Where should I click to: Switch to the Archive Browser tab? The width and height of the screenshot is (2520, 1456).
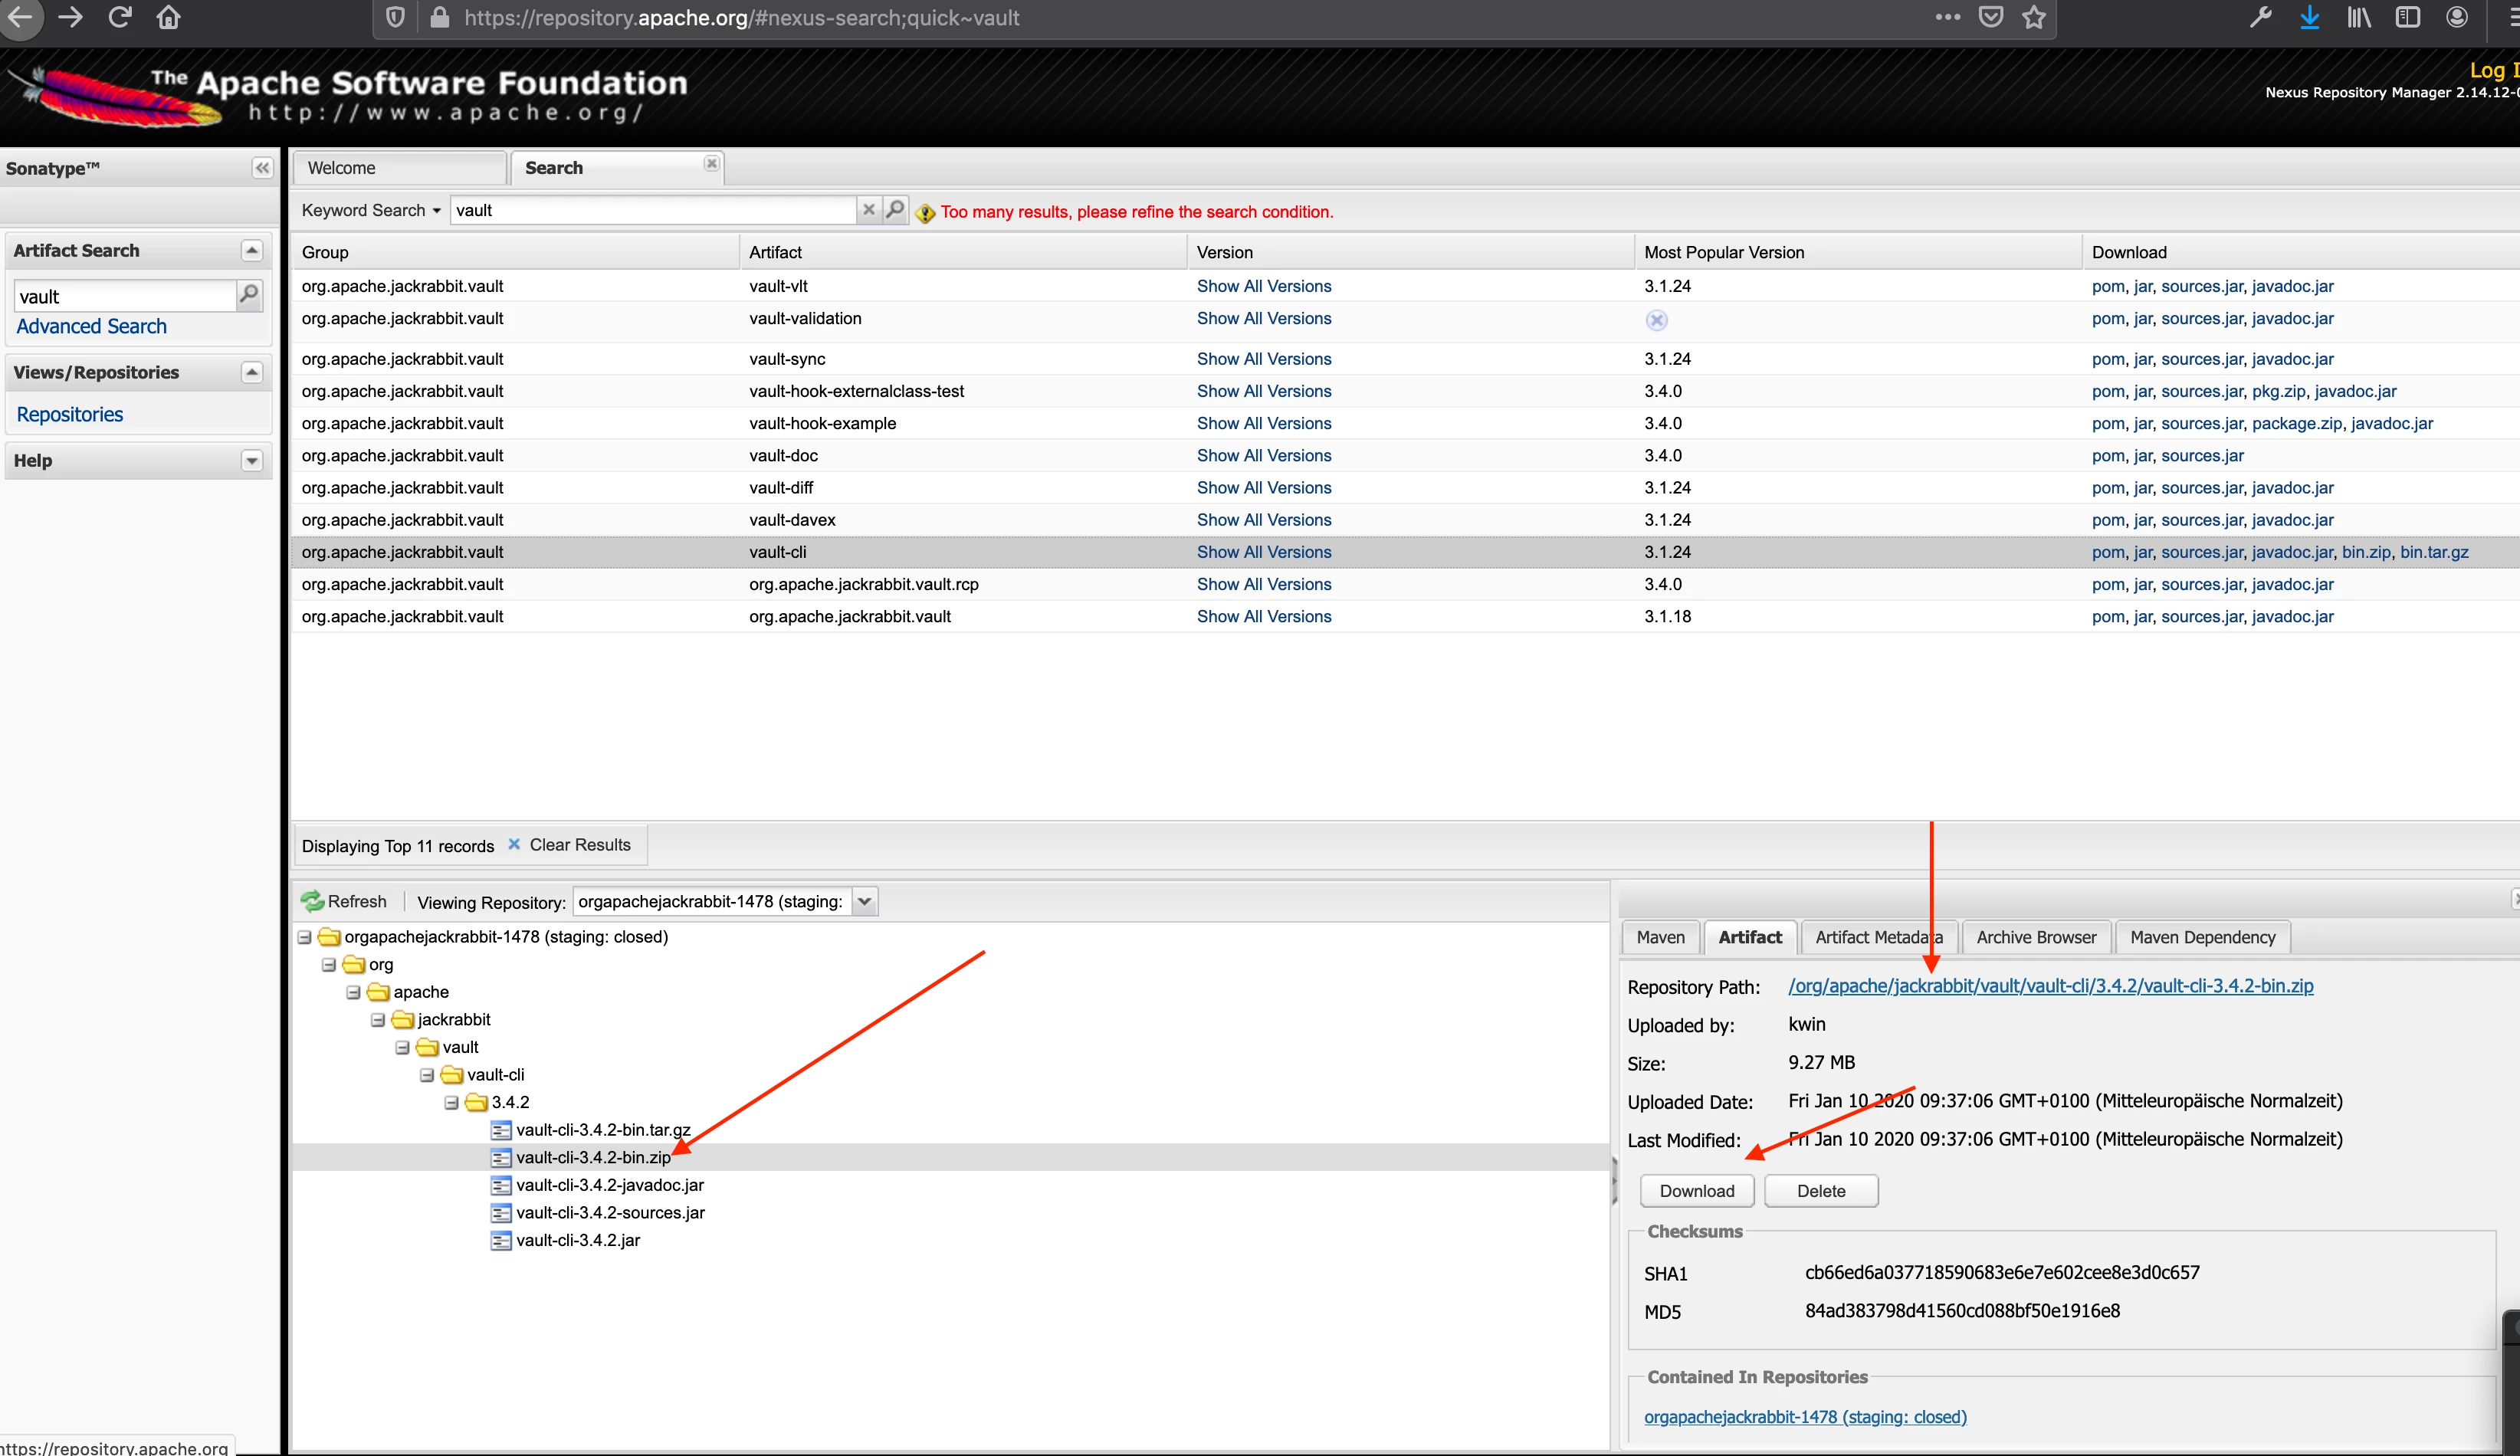click(x=2035, y=937)
